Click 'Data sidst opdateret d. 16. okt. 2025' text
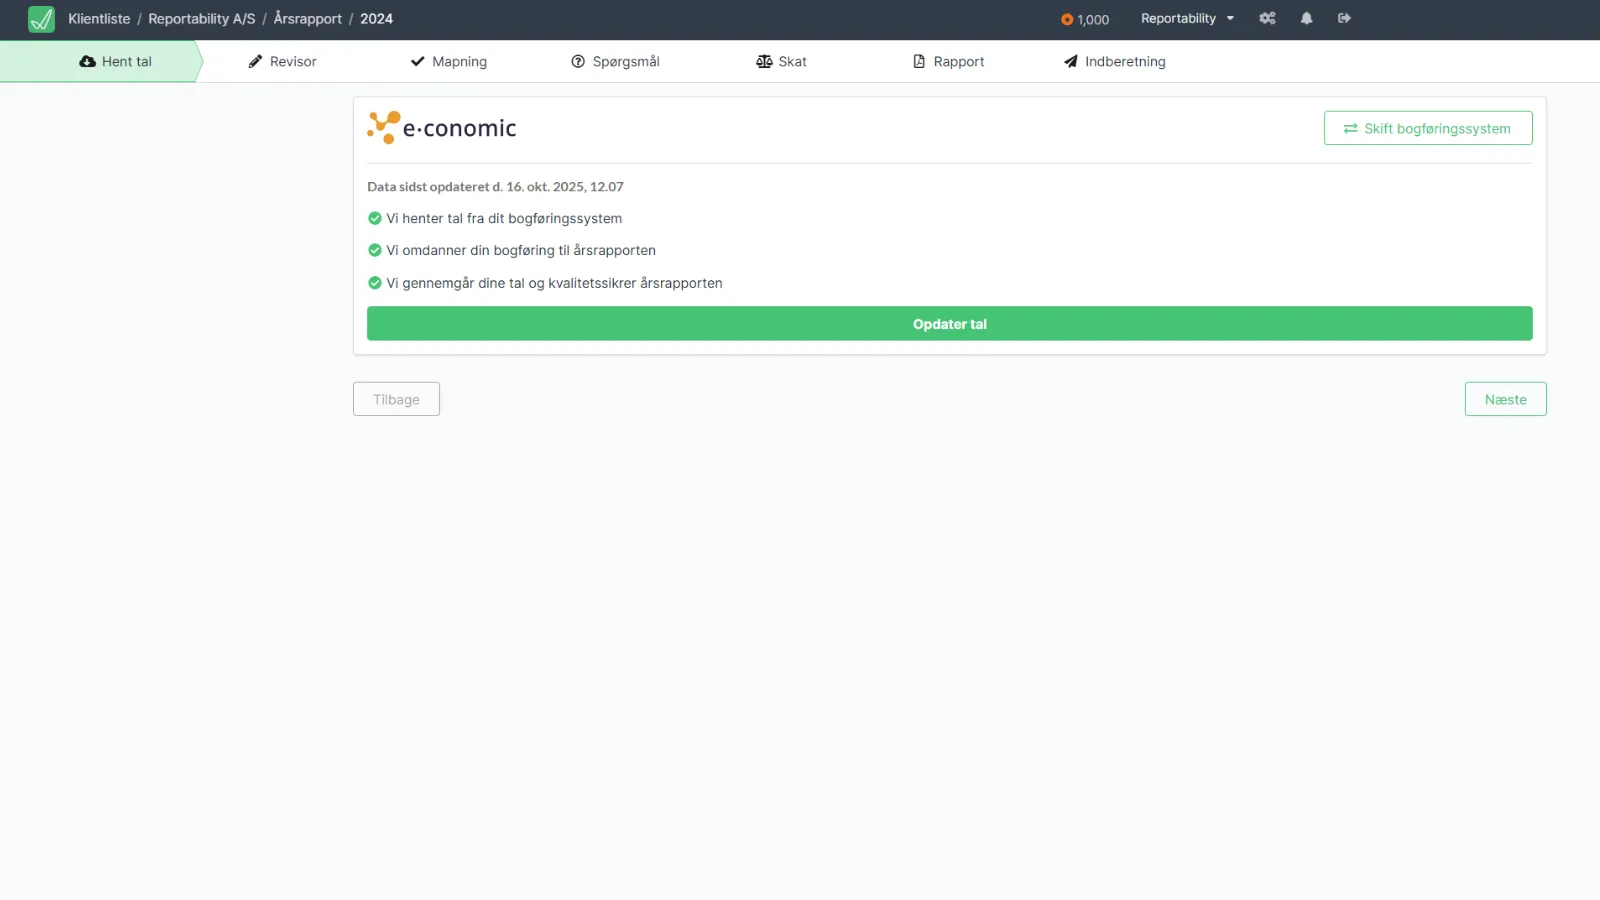 coord(495,187)
